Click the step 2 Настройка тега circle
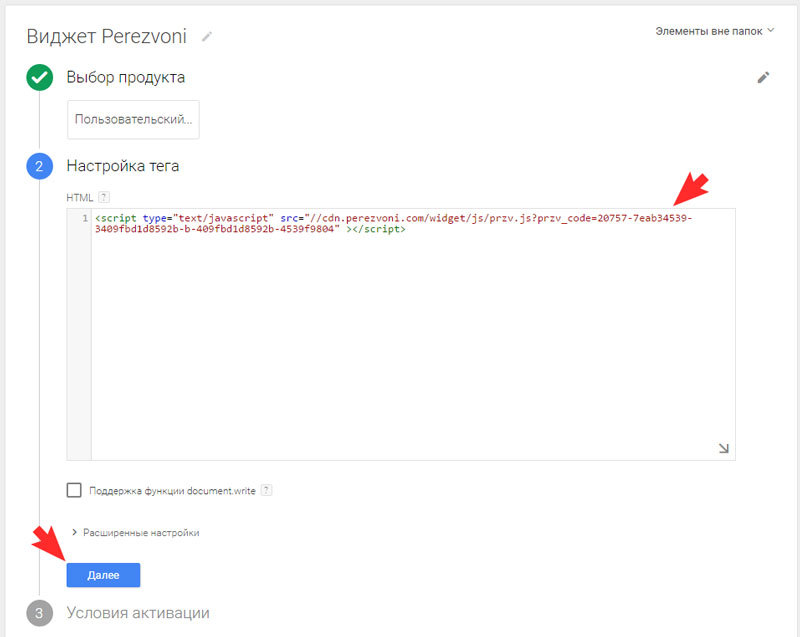 [x=39, y=166]
